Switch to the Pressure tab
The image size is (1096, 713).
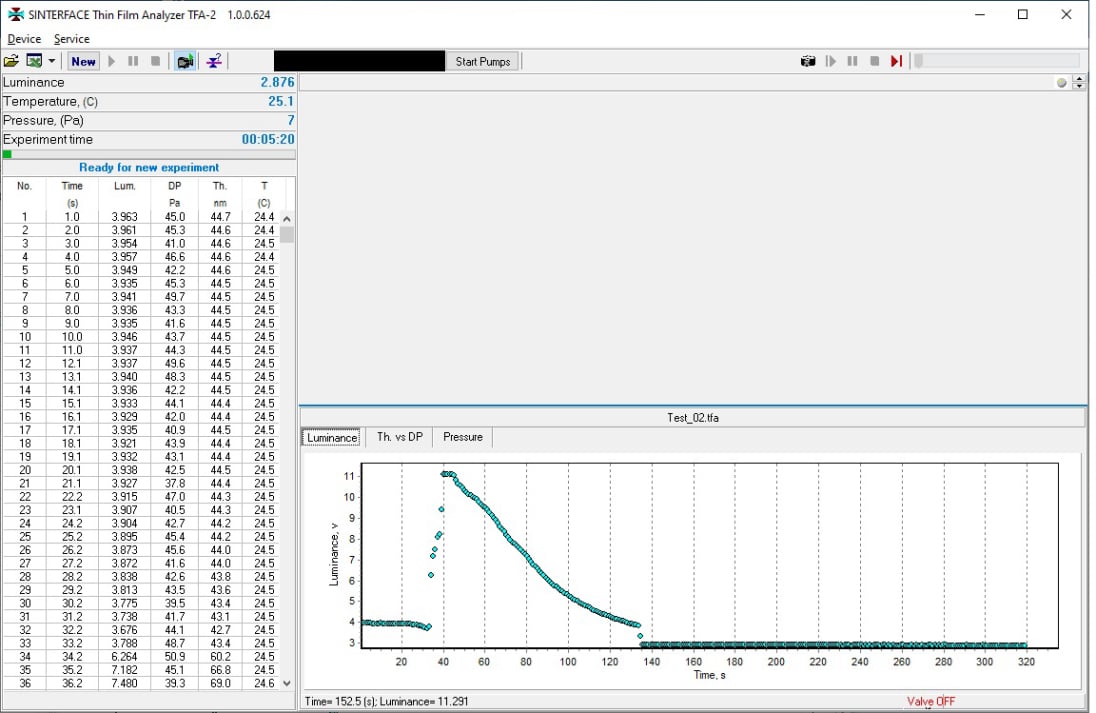pyautogui.click(x=463, y=437)
